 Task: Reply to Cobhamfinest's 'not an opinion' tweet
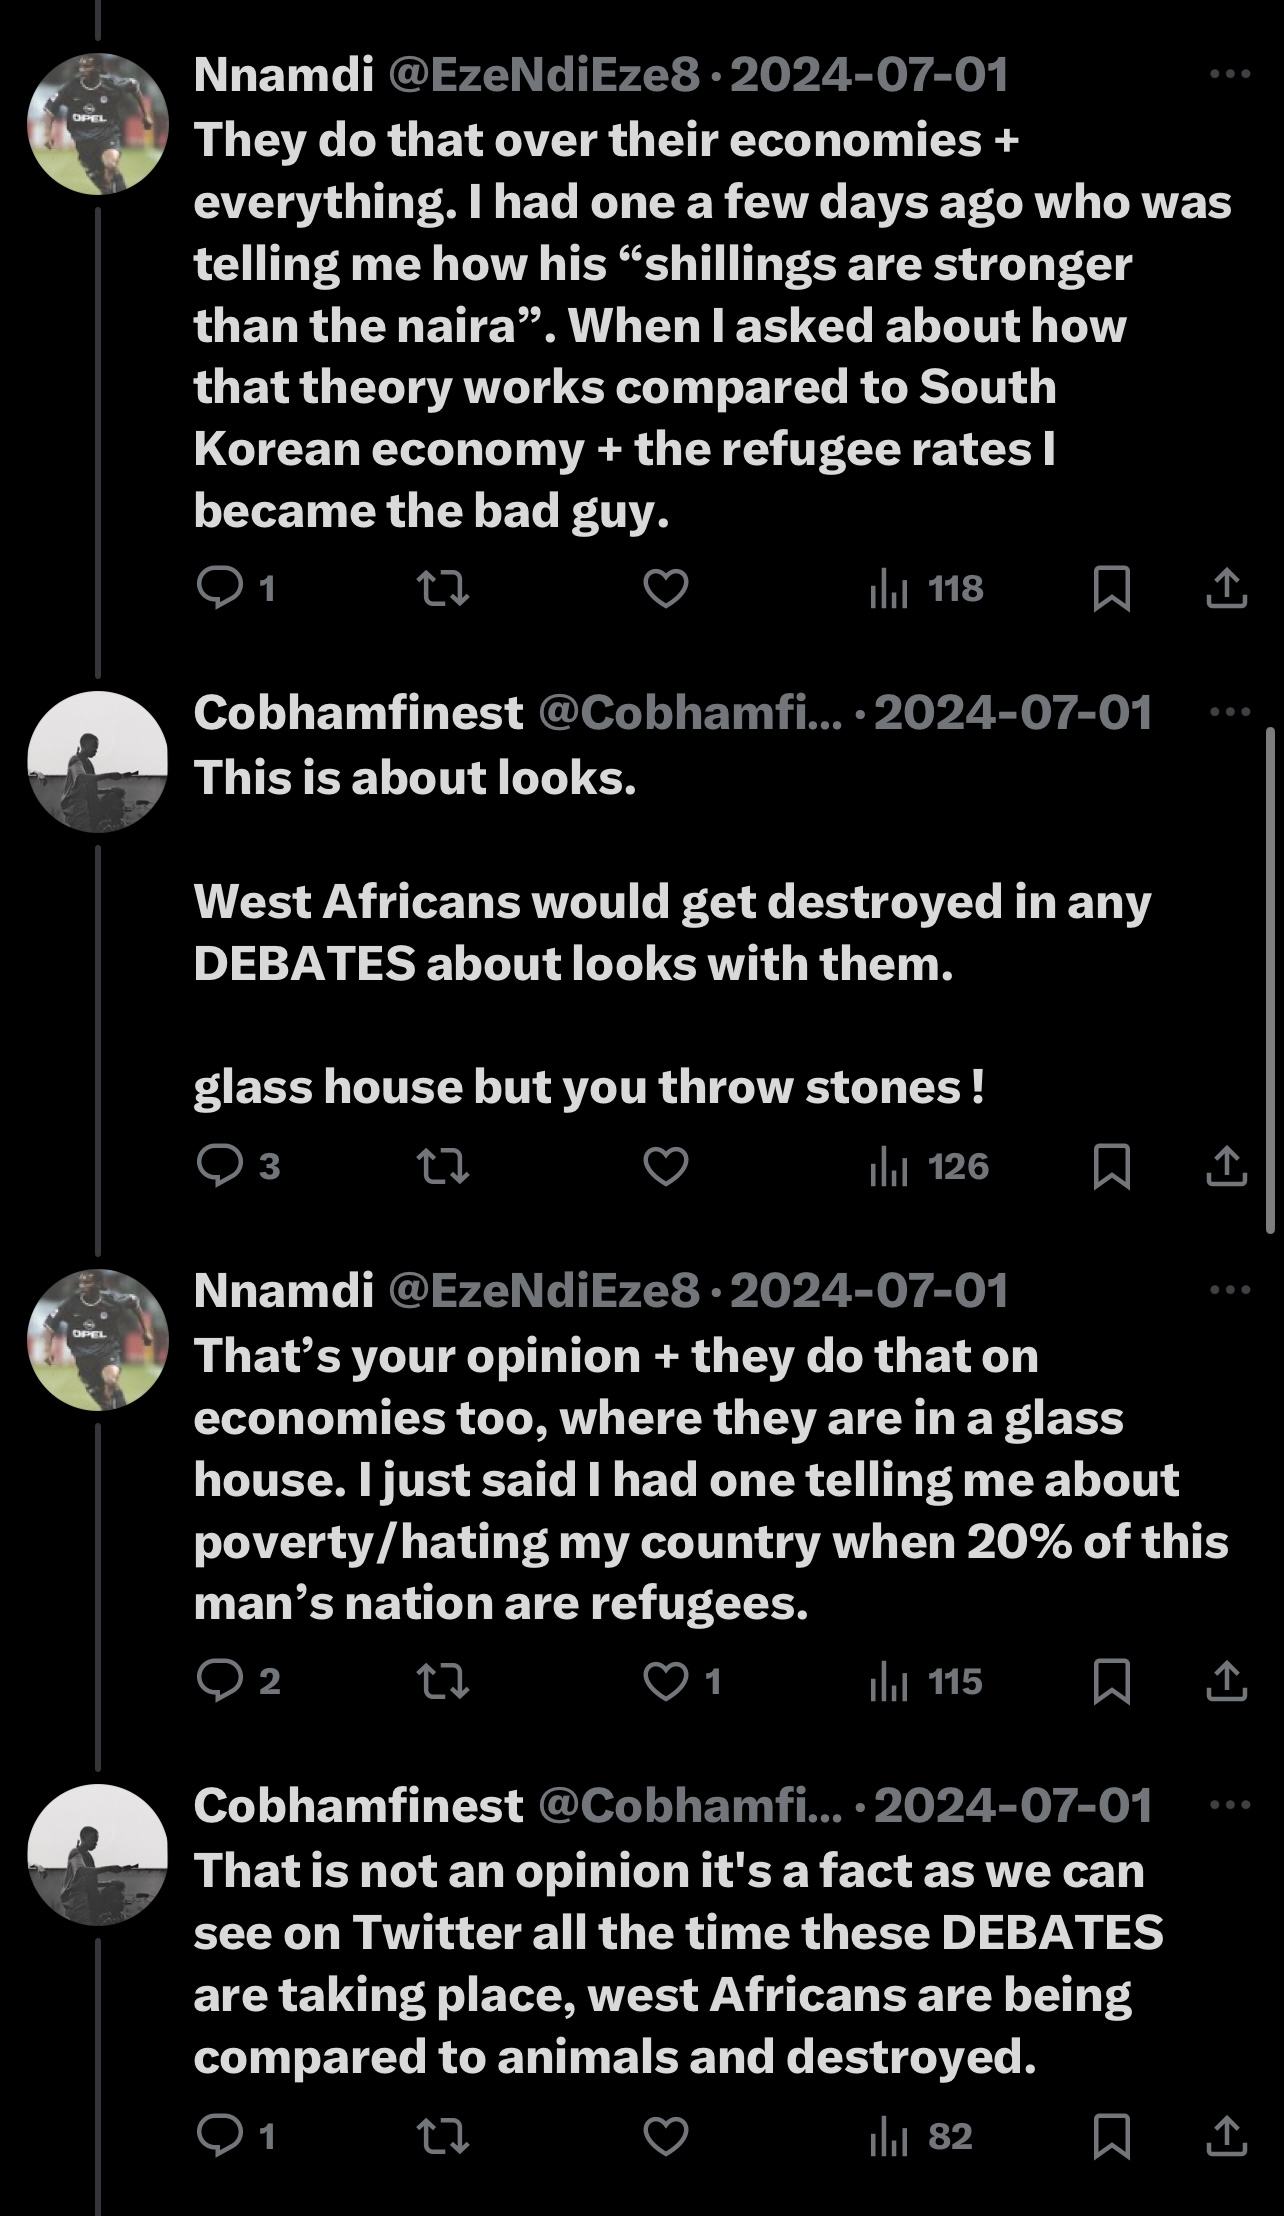pyautogui.click(x=220, y=2136)
